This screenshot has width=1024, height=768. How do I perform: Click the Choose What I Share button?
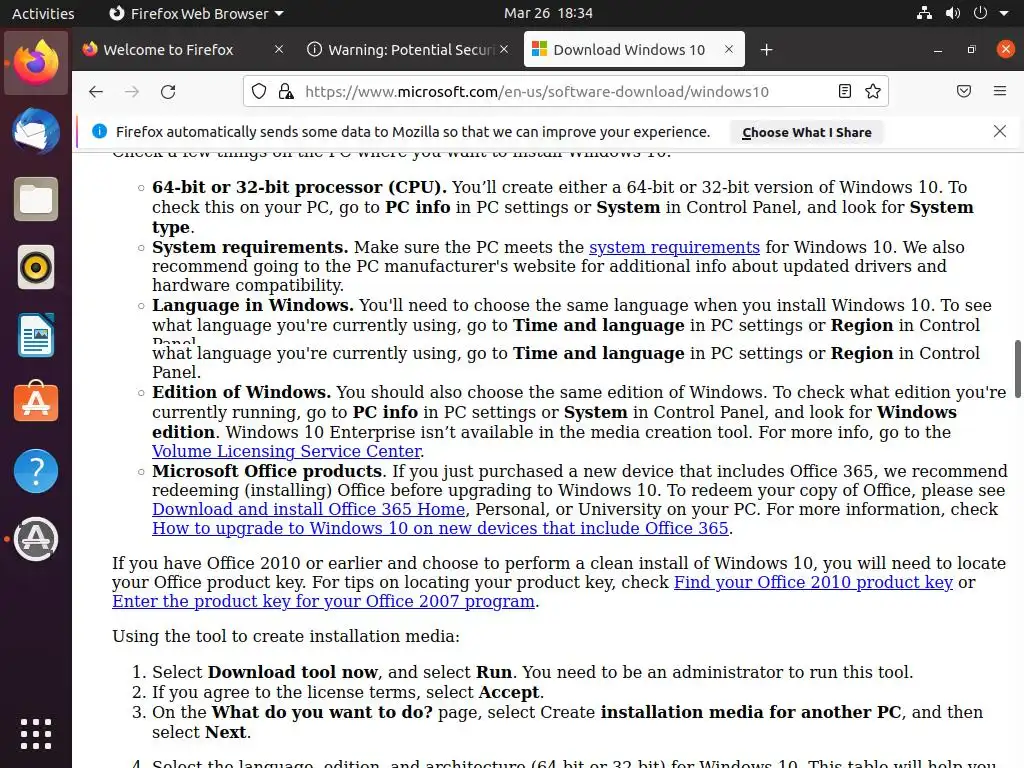(x=807, y=132)
